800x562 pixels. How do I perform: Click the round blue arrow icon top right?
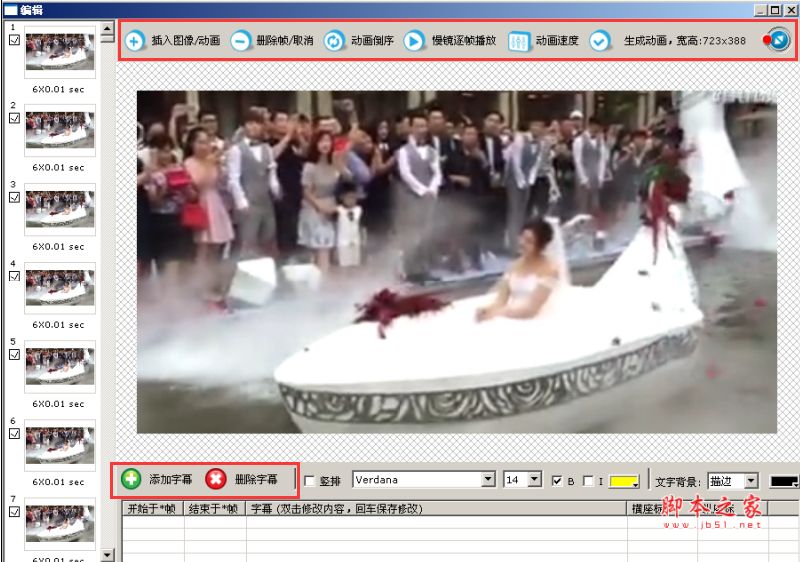click(x=780, y=40)
